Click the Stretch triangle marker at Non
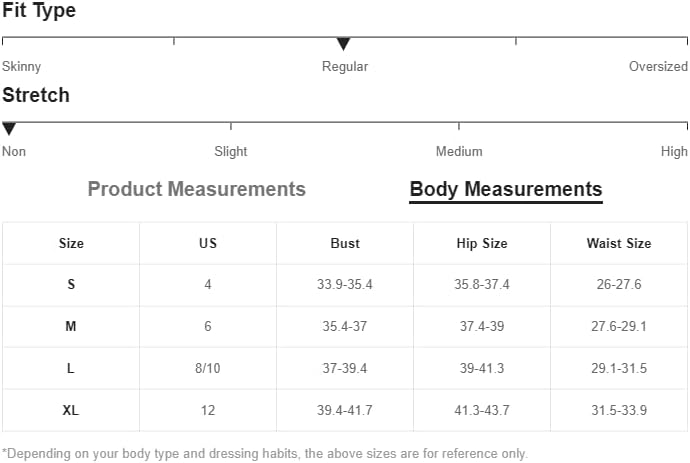 click(x=9, y=129)
